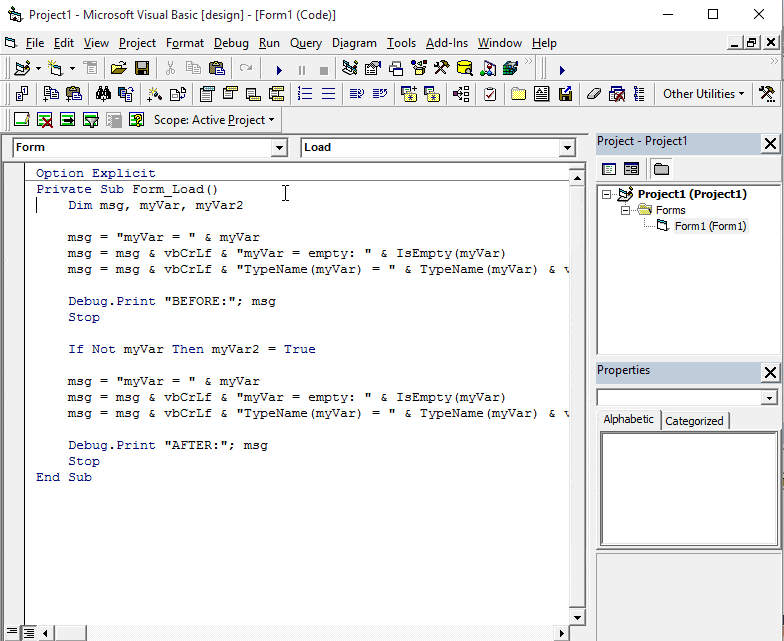Switch to the Categorized properties tab
784x641 pixels.
pyautogui.click(x=694, y=421)
